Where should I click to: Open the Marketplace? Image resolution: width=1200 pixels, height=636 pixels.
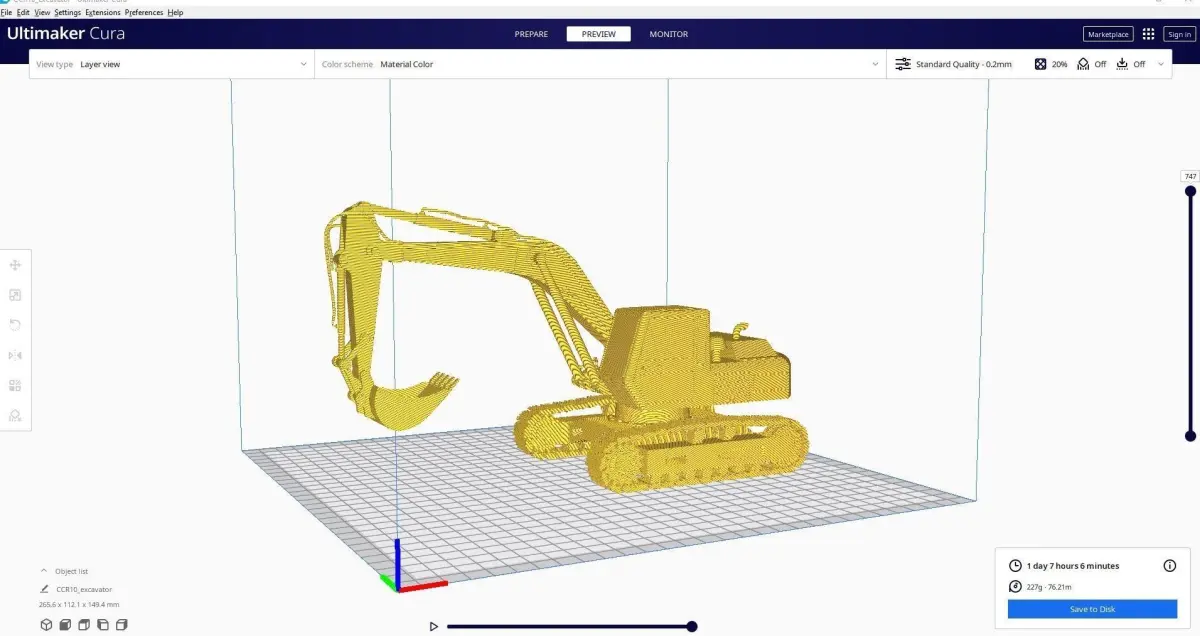pyautogui.click(x=1108, y=34)
